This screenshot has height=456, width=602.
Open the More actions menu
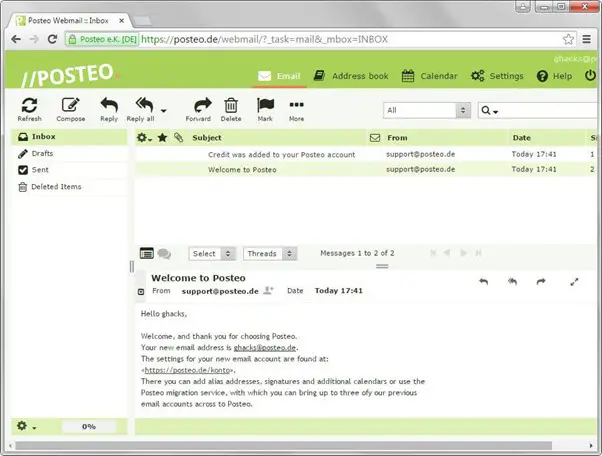[x=296, y=110]
